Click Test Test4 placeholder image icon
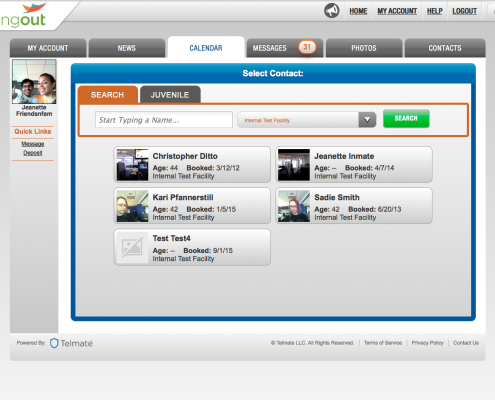The height and width of the screenshot is (400, 495). tap(132, 247)
